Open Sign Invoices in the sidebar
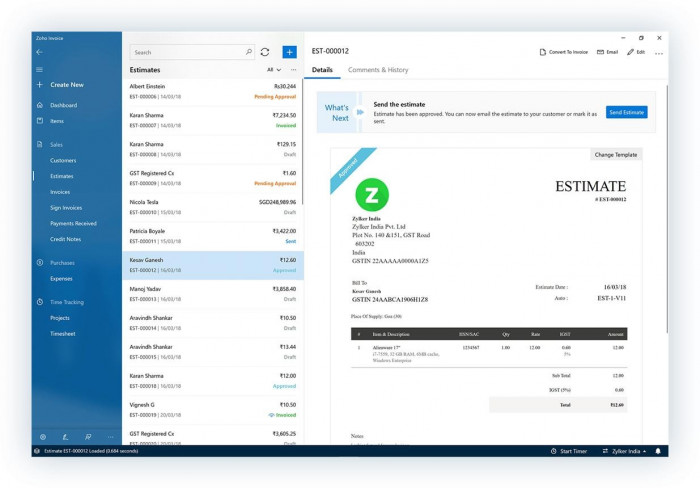The height and width of the screenshot is (488, 700). tap(66, 208)
